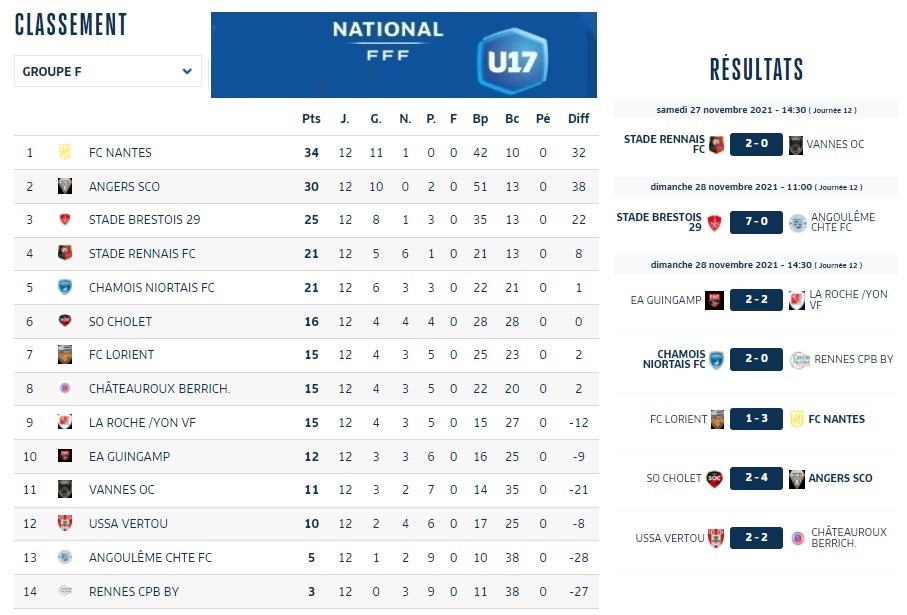Click the FC Nantes crest in standings
Viewport: 907px width, 615px height.
tap(65, 153)
